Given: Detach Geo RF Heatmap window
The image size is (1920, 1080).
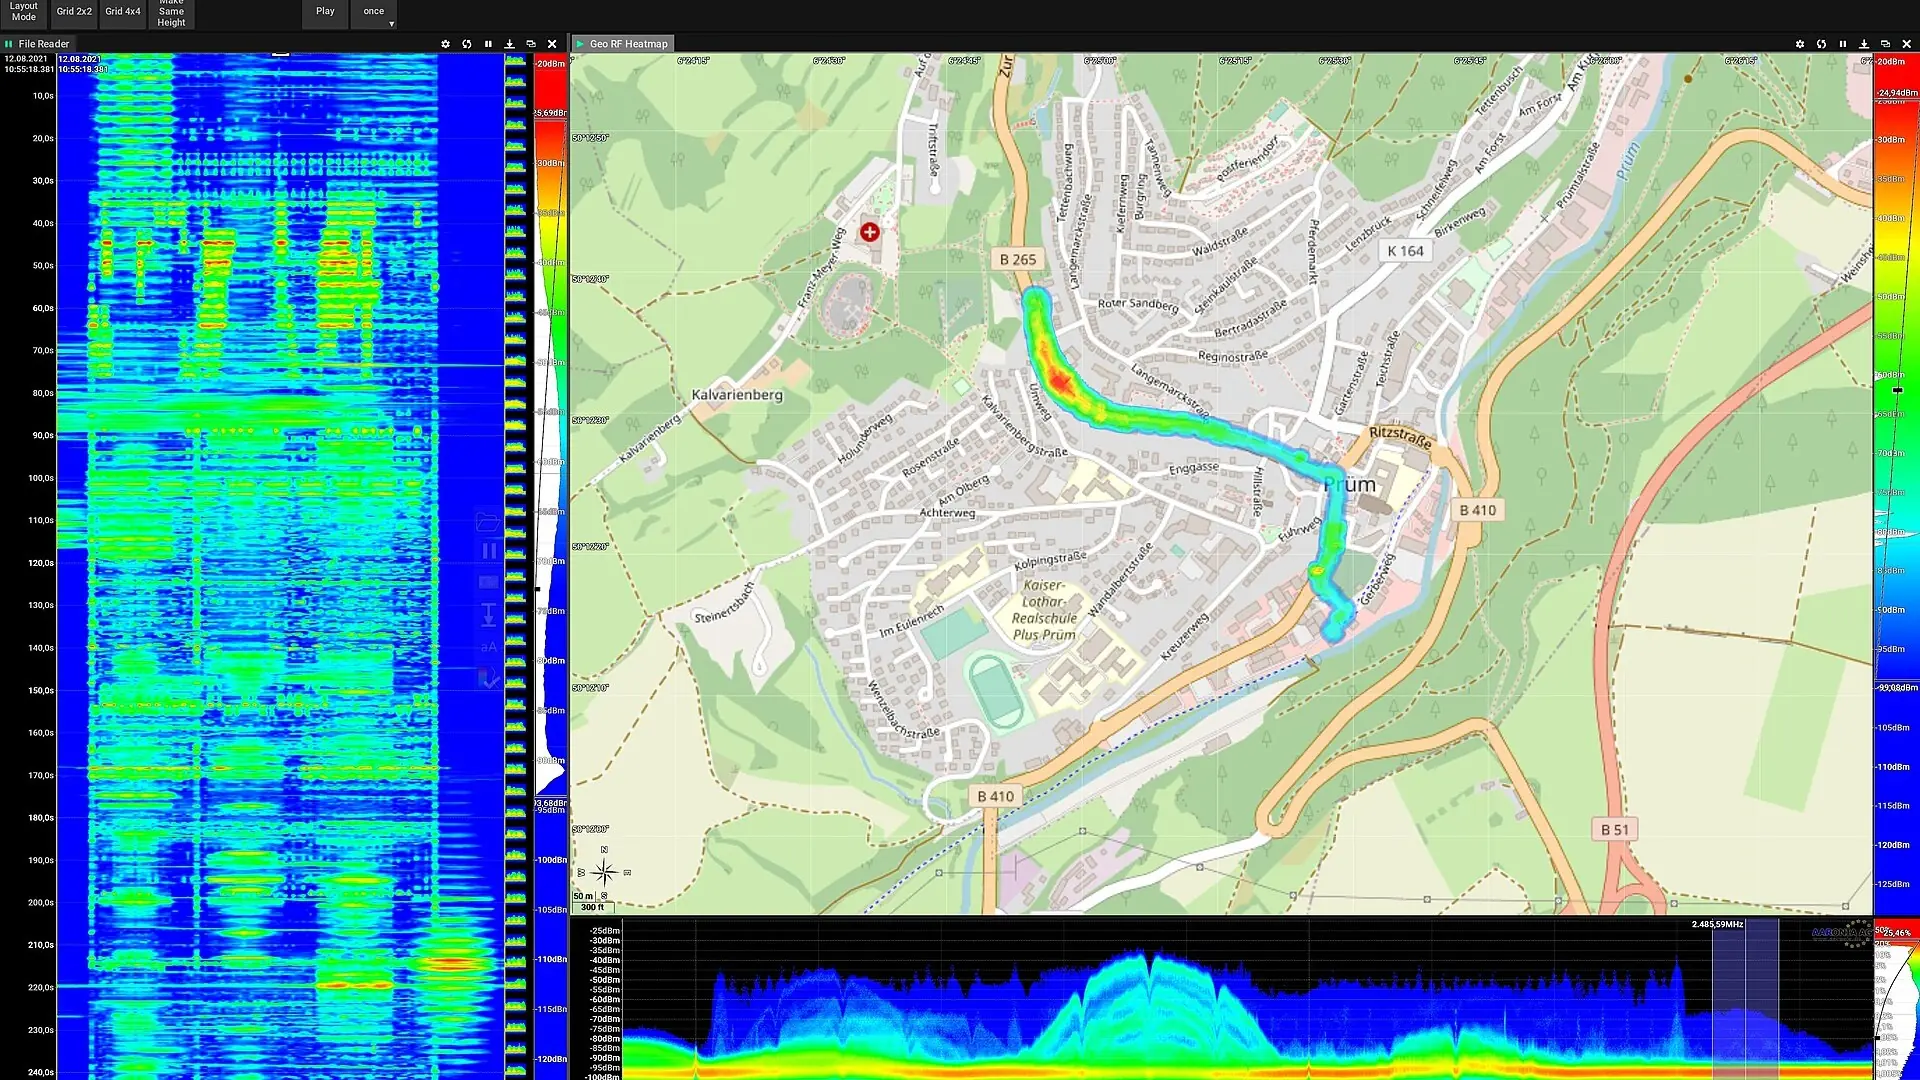Looking at the screenshot, I should click(x=1885, y=44).
